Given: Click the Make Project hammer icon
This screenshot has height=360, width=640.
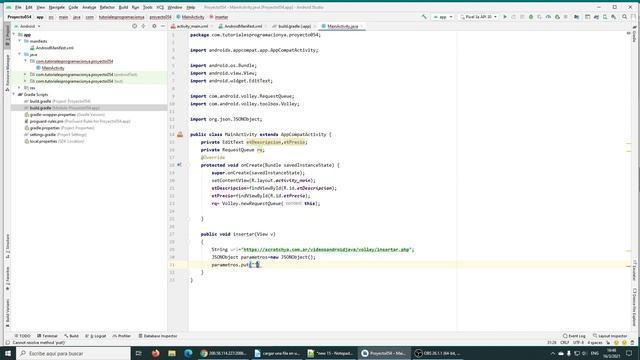Looking at the screenshot, I should [x=424, y=17].
